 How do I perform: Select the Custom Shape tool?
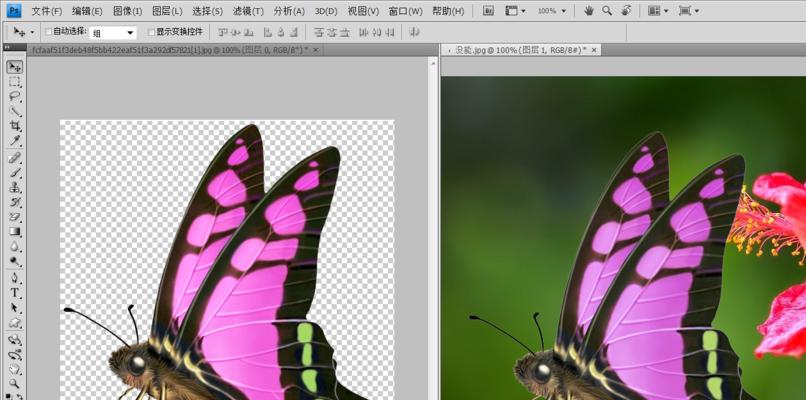click(x=15, y=323)
